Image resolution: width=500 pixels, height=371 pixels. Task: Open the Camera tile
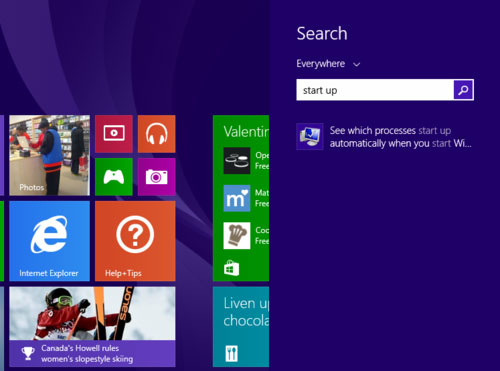157,177
